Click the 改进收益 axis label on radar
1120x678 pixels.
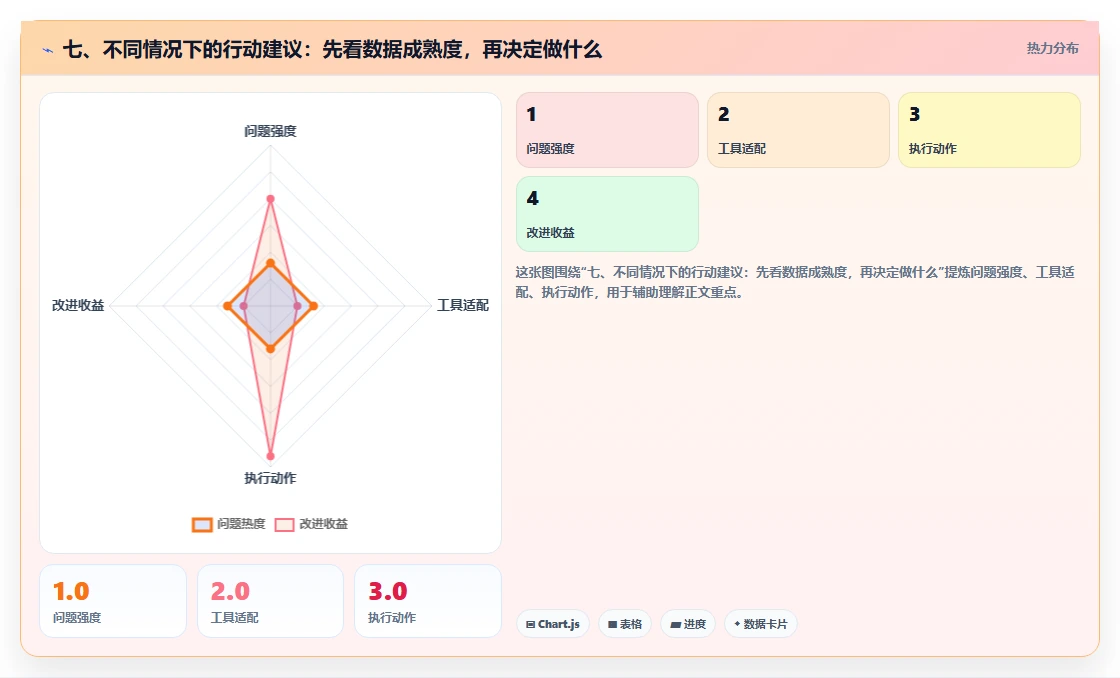(x=78, y=305)
